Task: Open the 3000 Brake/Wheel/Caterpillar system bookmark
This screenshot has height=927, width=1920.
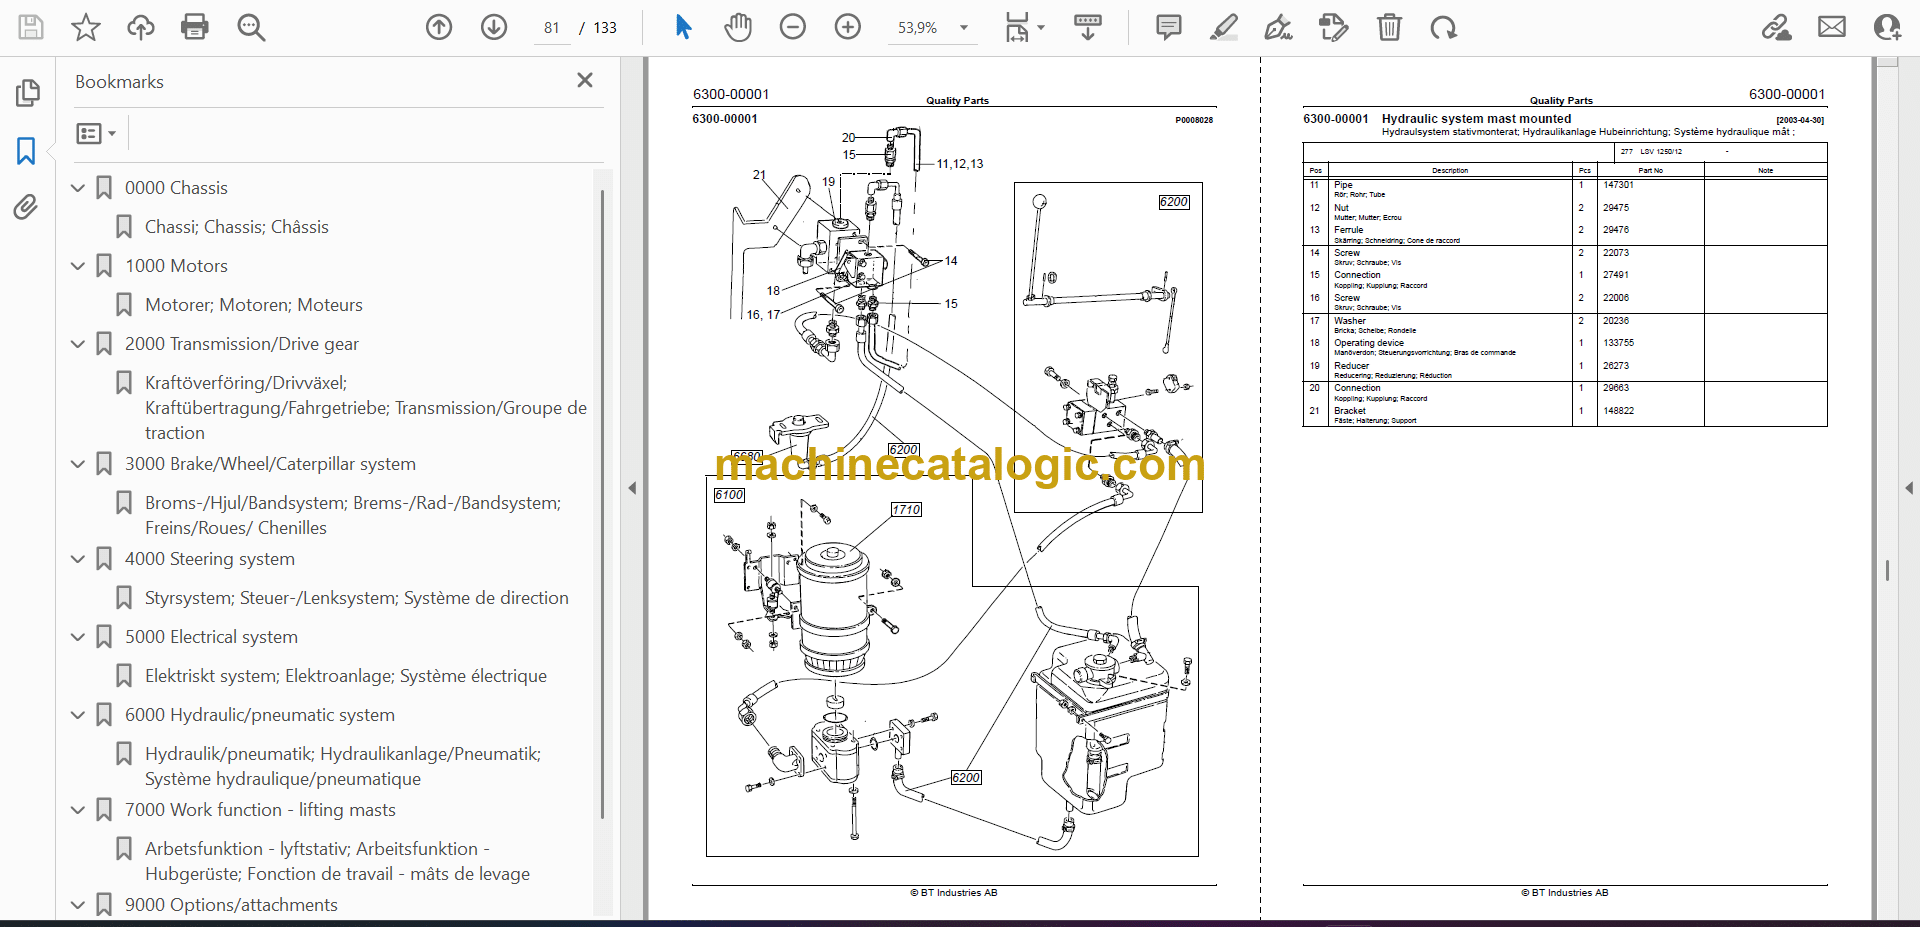Action: pyautogui.click(x=270, y=464)
